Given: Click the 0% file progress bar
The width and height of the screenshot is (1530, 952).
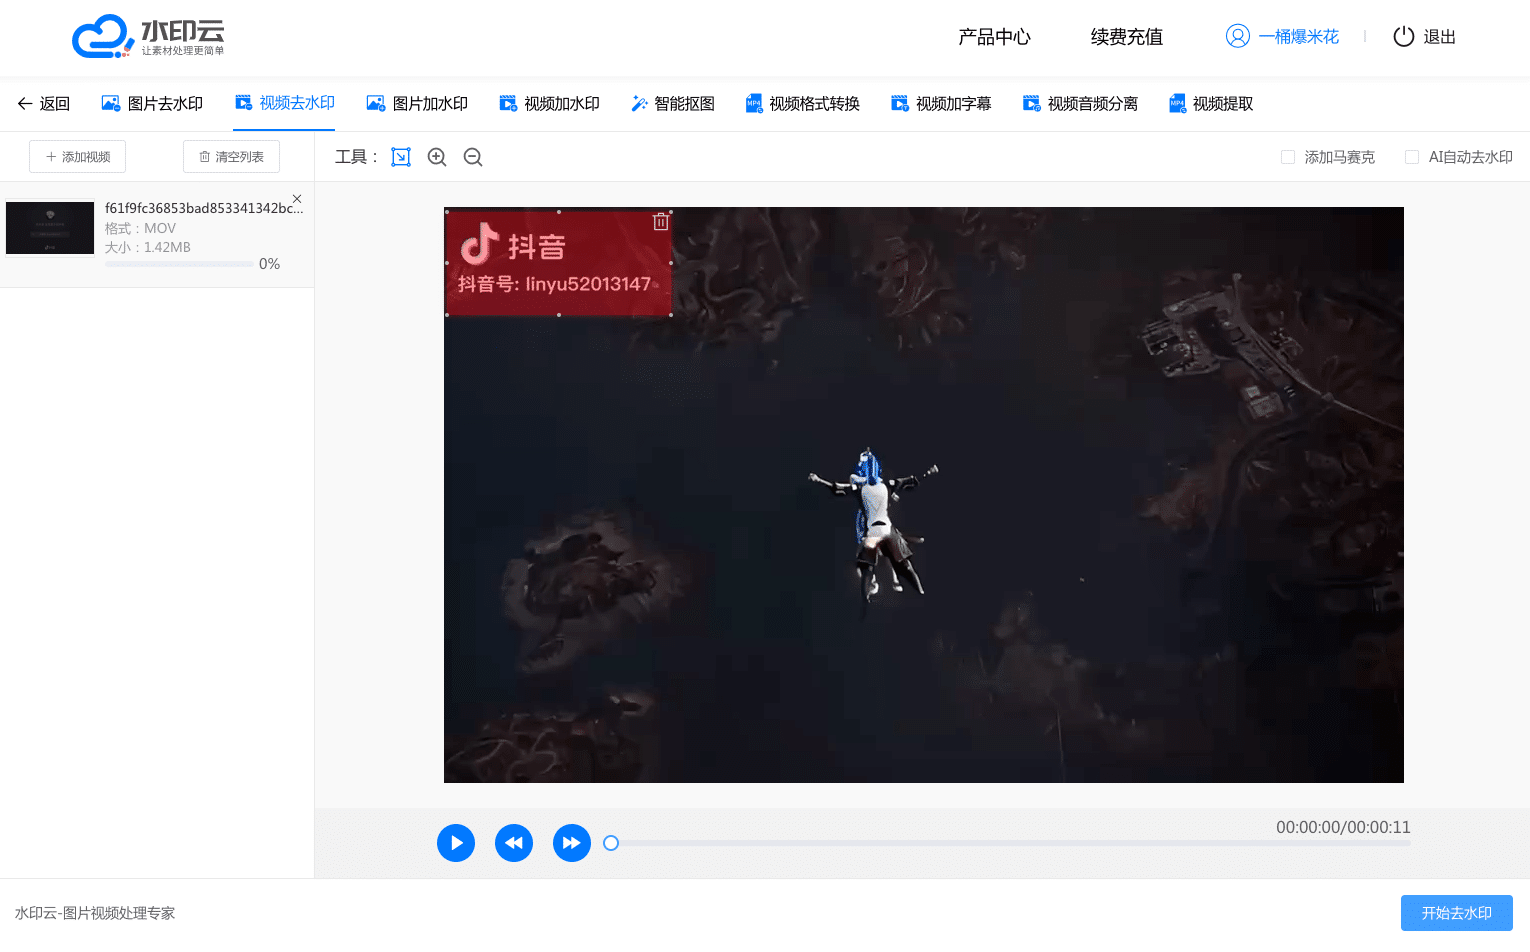Looking at the screenshot, I should point(179,264).
